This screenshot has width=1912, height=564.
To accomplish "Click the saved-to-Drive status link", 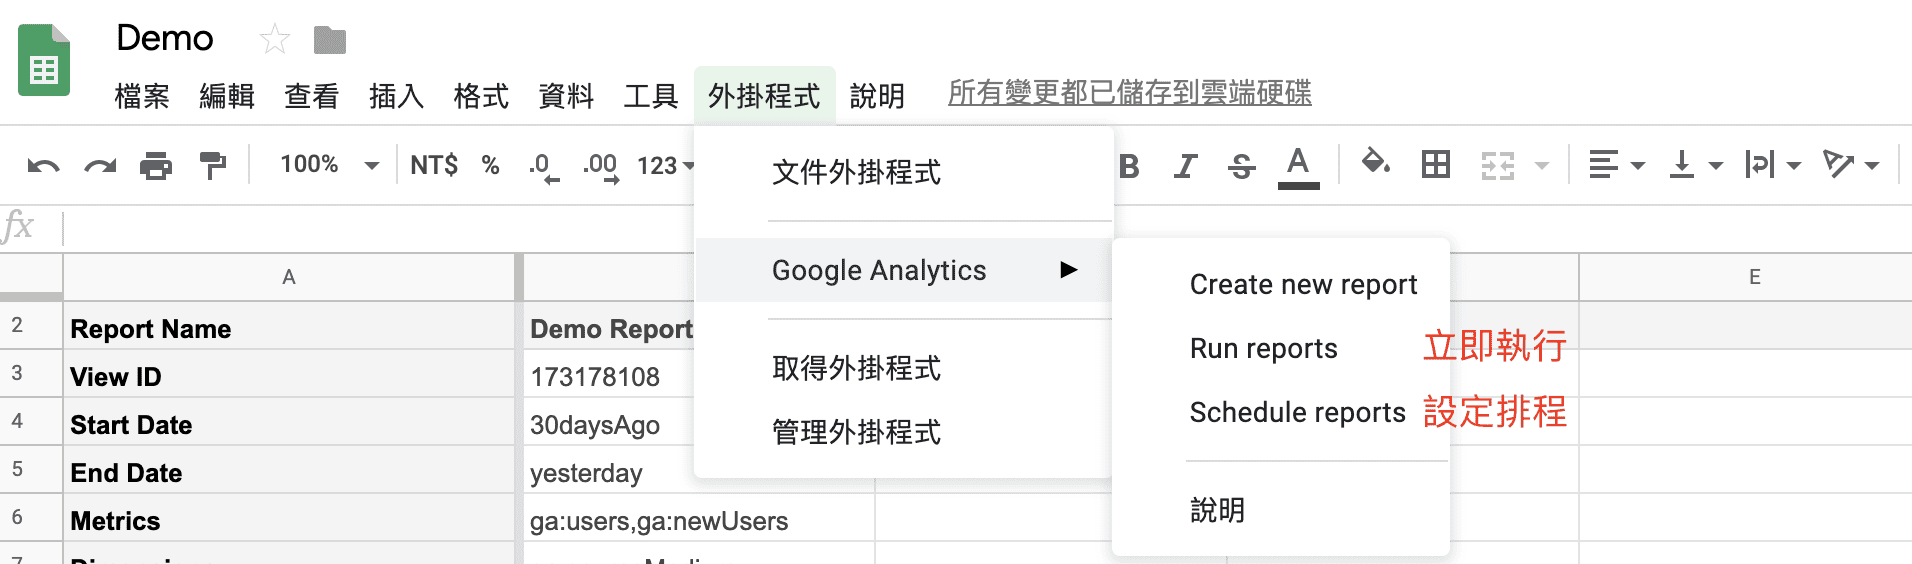I will click(x=1129, y=93).
